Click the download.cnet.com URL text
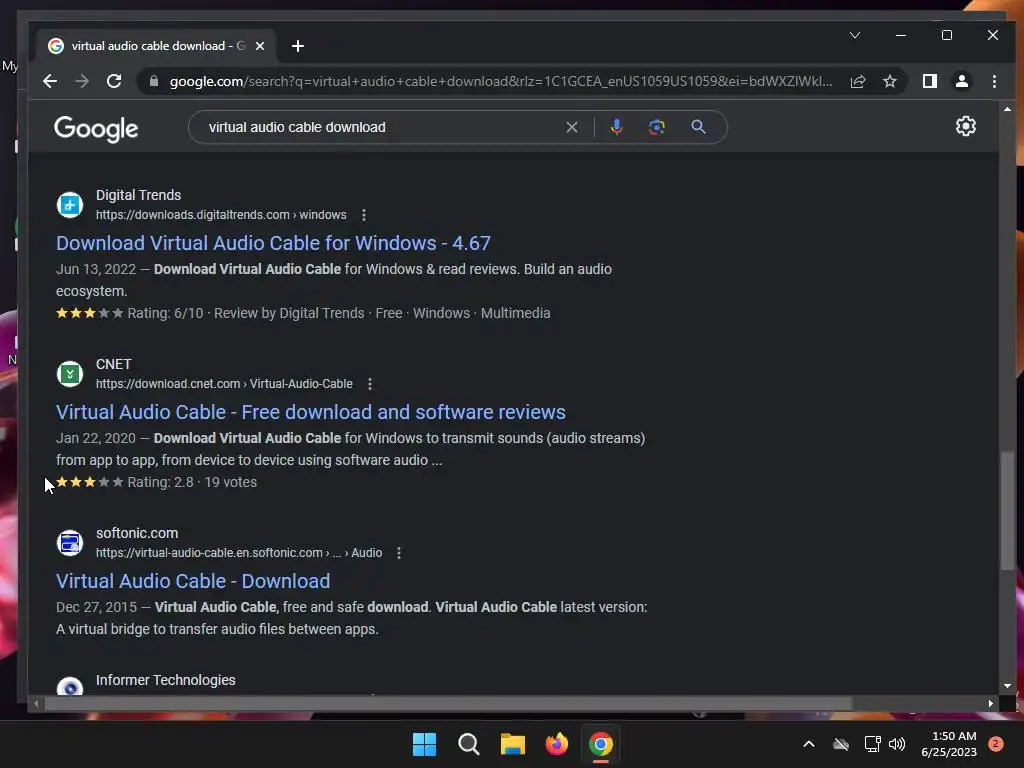The image size is (1024, 768). tap(224, 384)
